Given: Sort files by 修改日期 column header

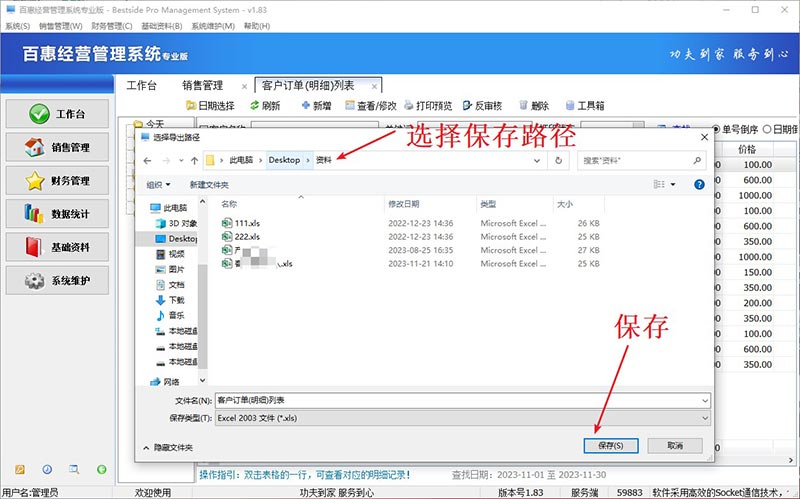Looking at the screenshot, I should [404, 204].
